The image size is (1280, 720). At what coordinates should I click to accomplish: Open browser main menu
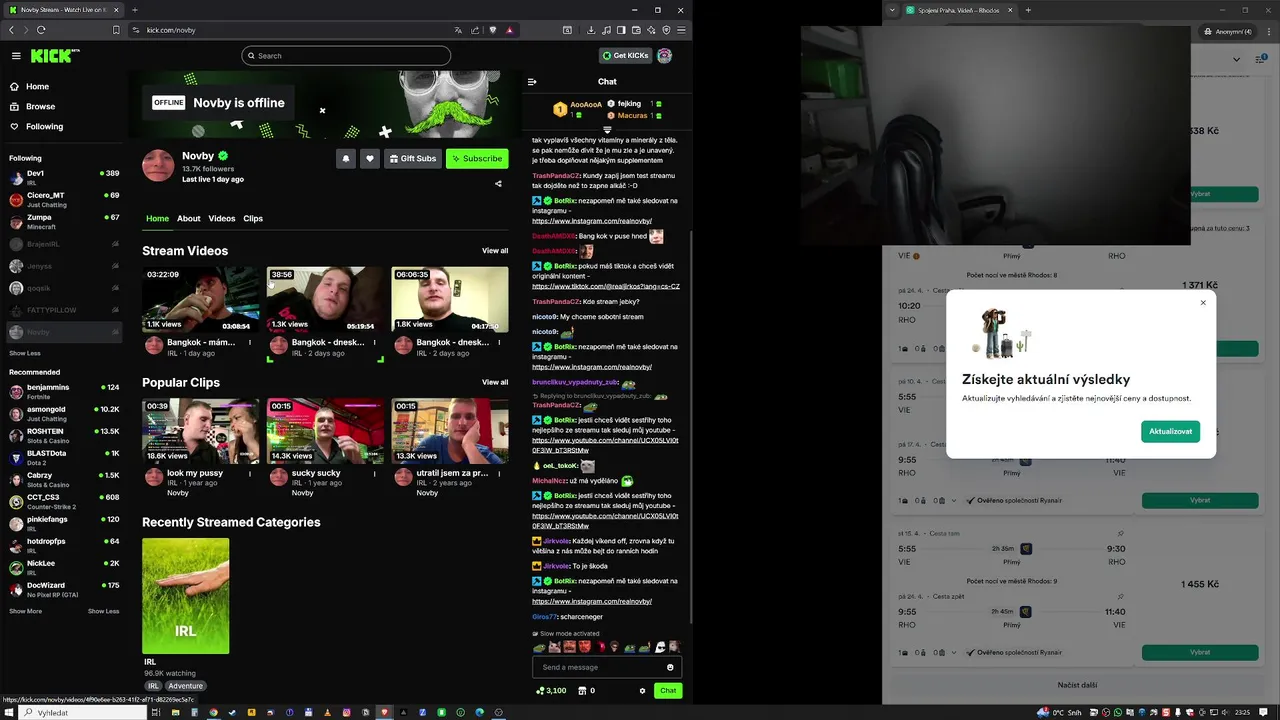pos(681,30)
